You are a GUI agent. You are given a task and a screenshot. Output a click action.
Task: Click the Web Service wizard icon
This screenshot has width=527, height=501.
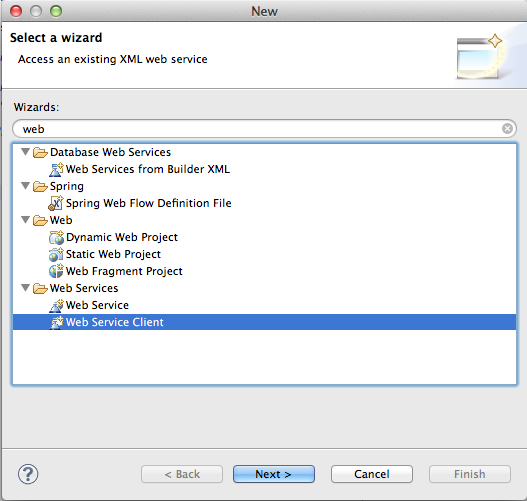coord(56,305)
